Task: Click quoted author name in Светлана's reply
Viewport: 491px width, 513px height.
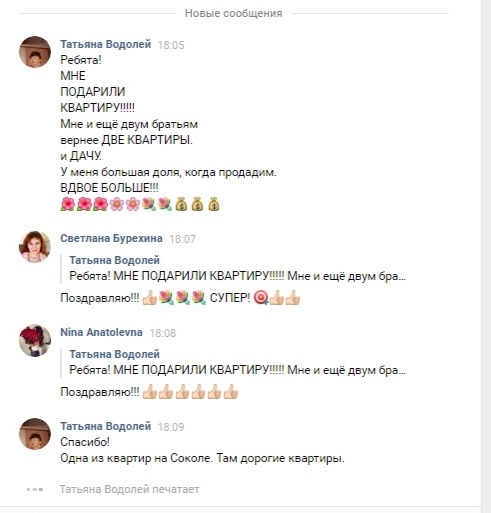Action: tap(114, 260)
